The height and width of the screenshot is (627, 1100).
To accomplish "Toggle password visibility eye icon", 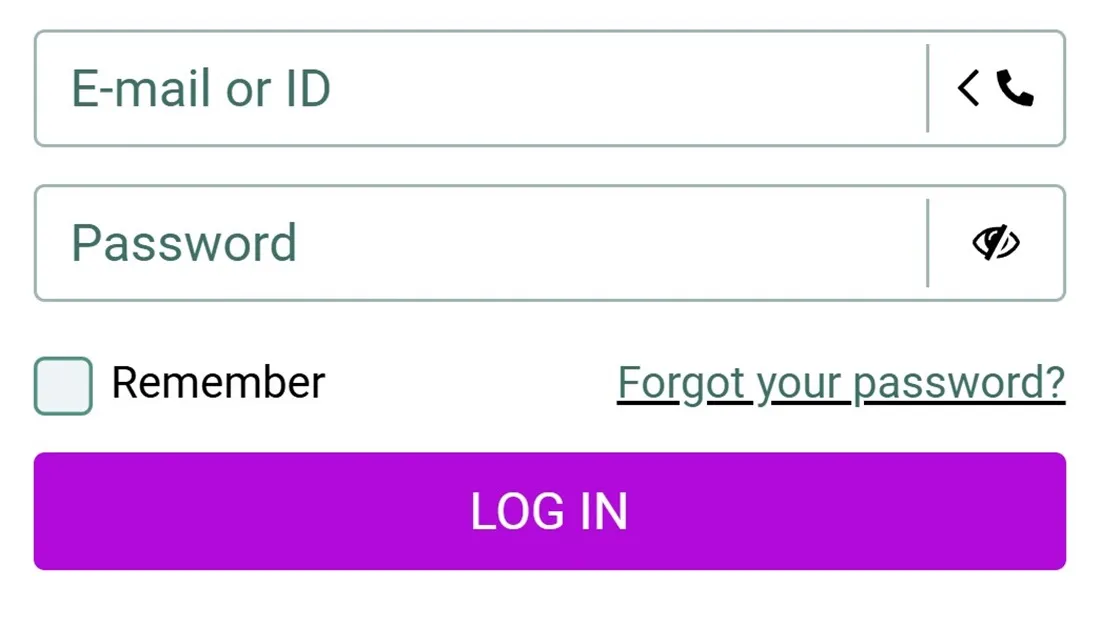I will click(995, 243).
